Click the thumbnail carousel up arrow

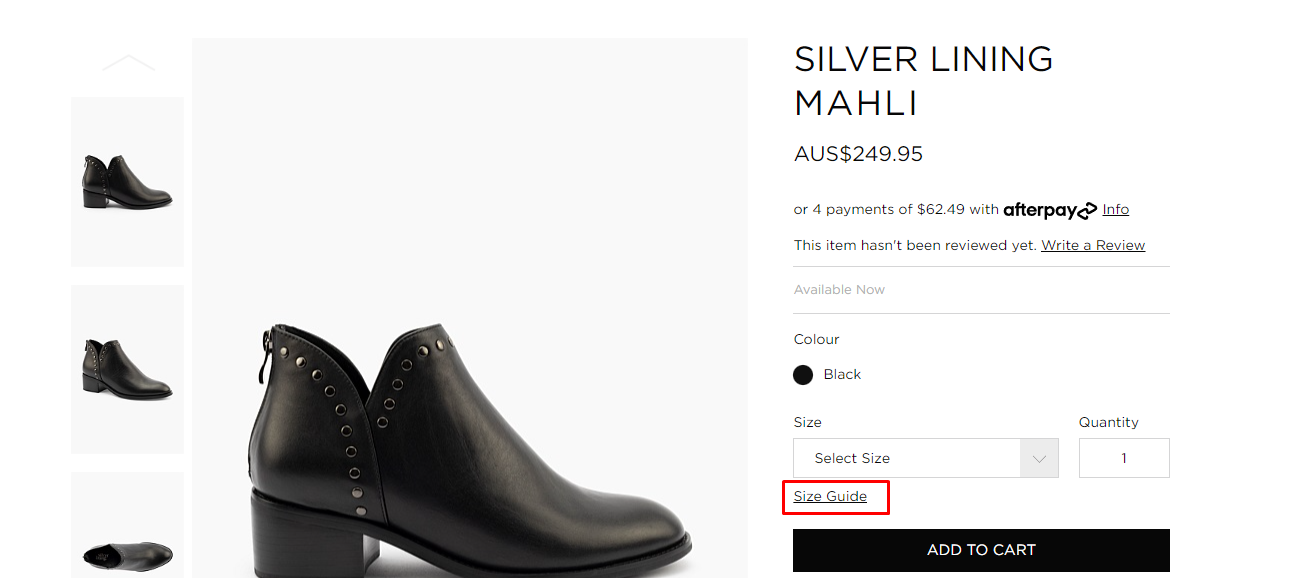128,63
